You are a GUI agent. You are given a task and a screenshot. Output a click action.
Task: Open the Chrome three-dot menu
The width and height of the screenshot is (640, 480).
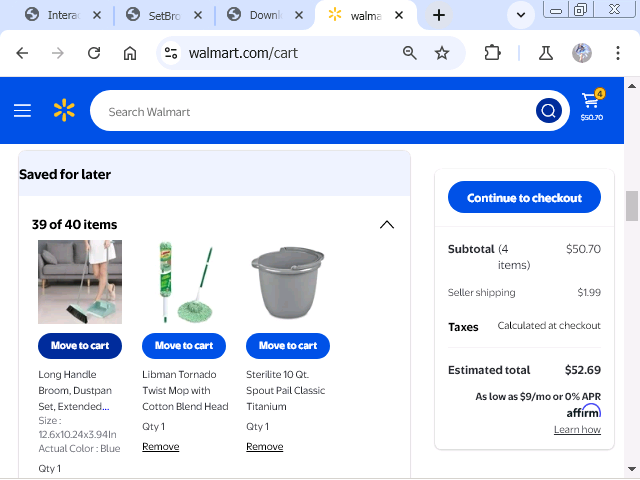point(618,53)
